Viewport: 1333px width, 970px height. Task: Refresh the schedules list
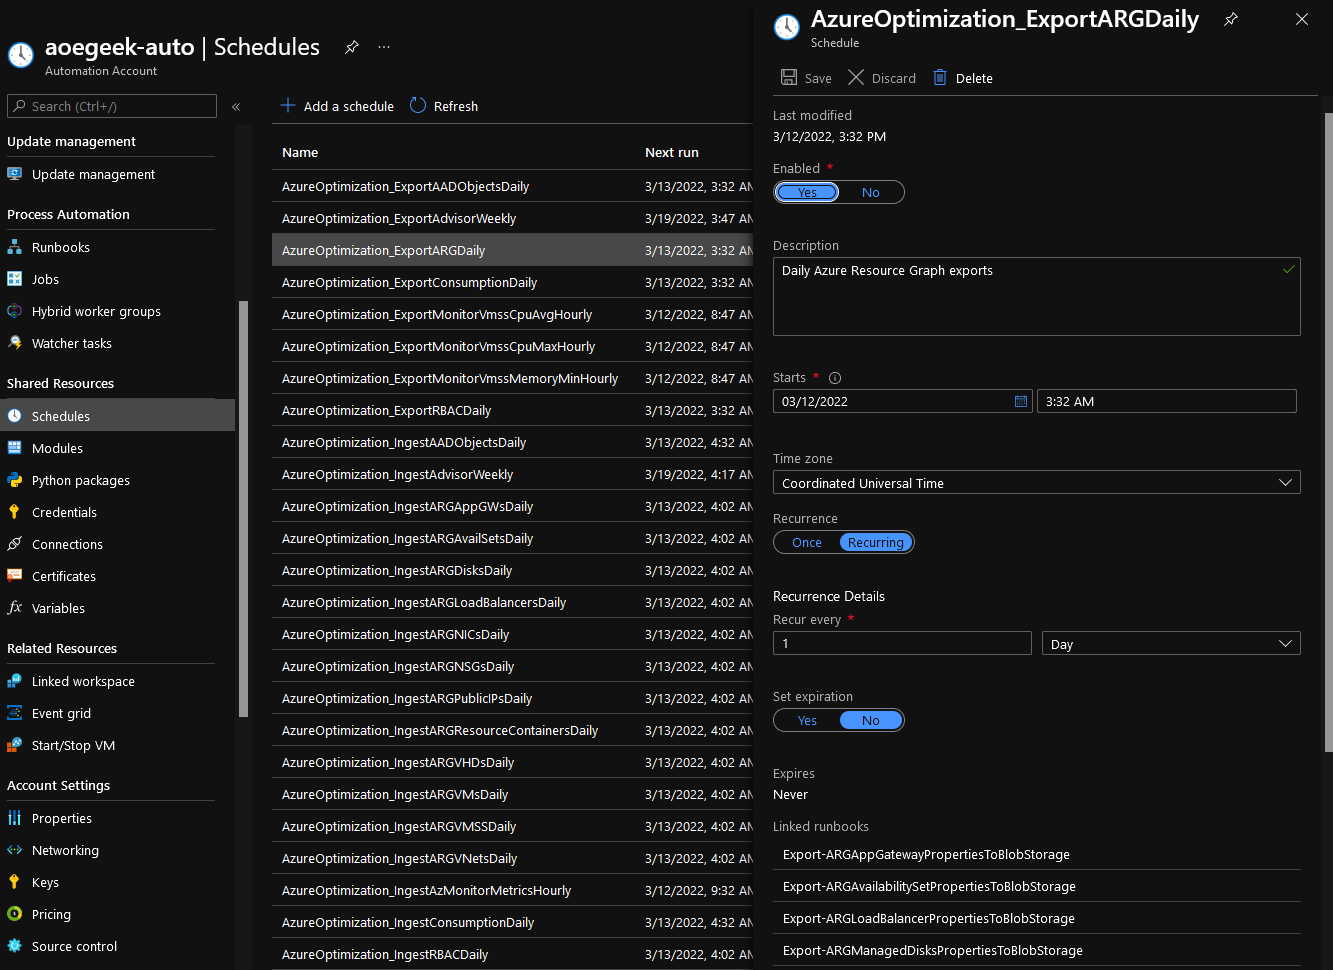coord(444,106)
